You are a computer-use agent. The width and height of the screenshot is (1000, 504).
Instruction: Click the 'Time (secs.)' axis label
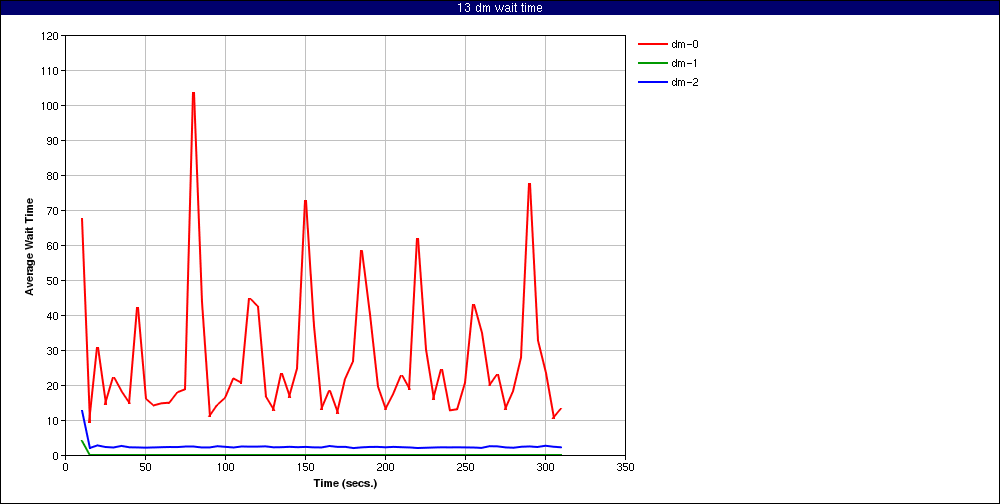pos(345,483)
